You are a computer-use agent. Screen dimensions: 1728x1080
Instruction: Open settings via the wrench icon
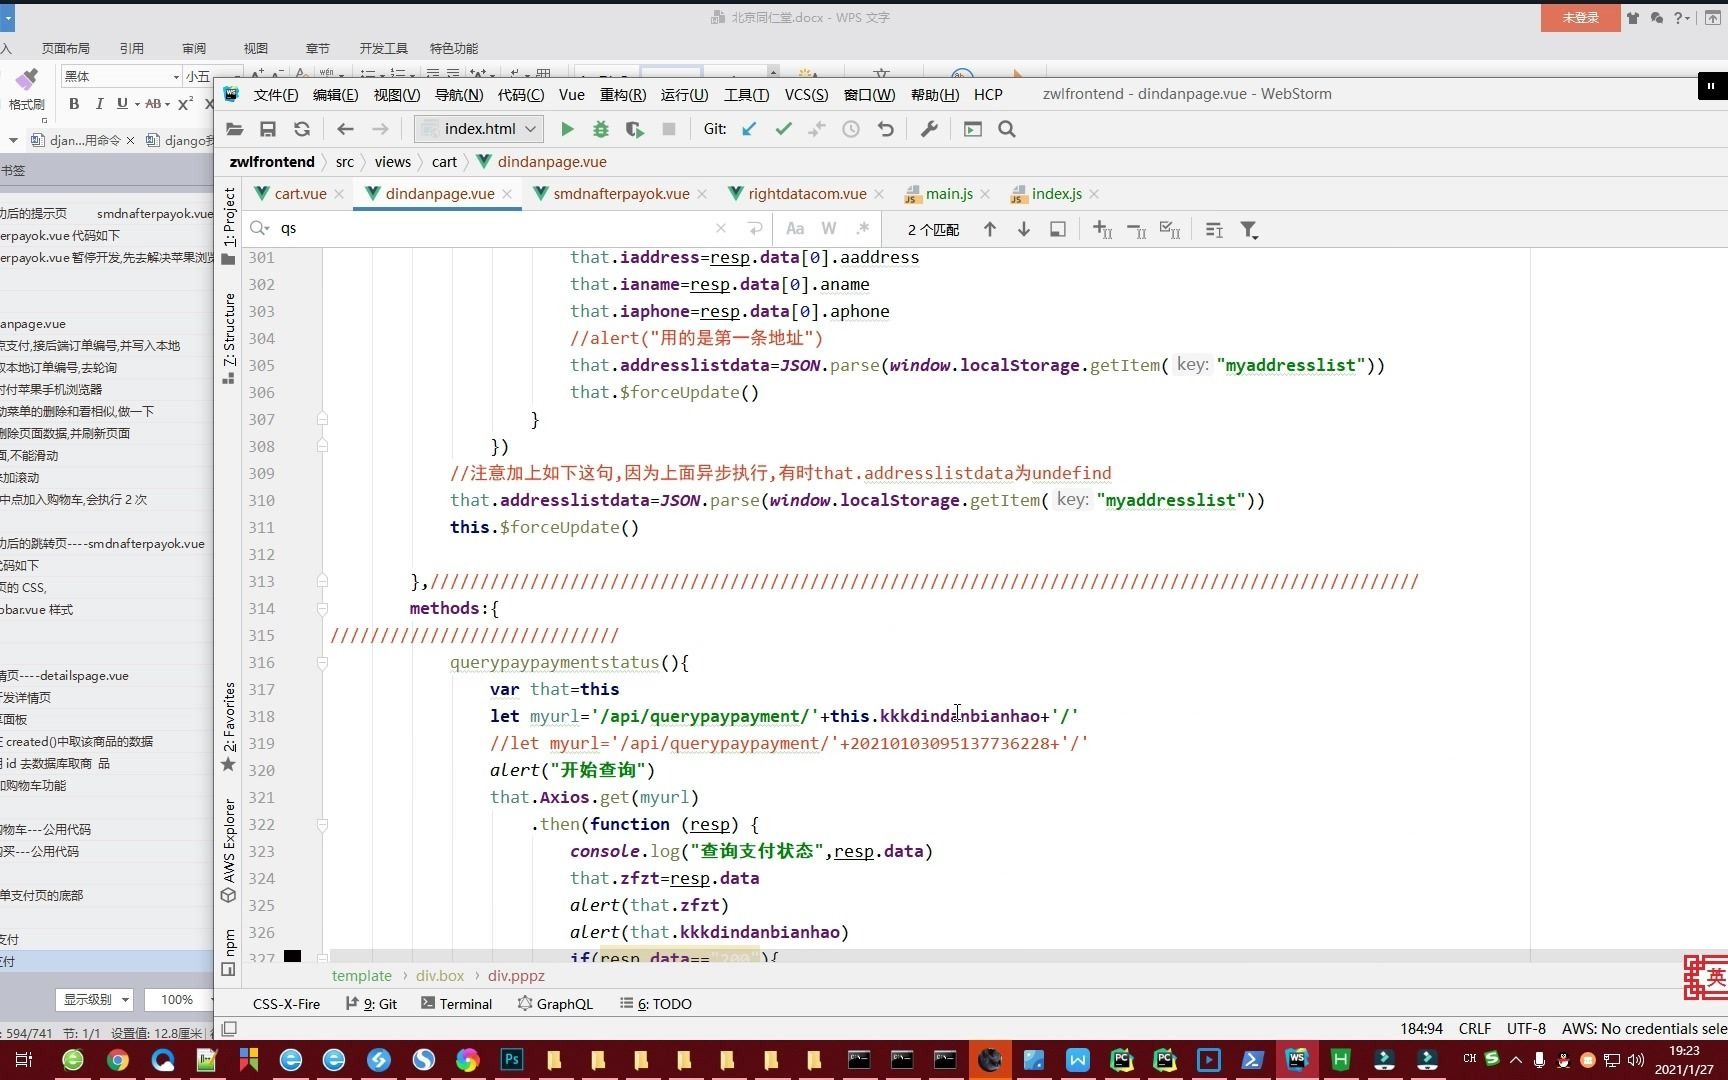(x=929, y=129)
